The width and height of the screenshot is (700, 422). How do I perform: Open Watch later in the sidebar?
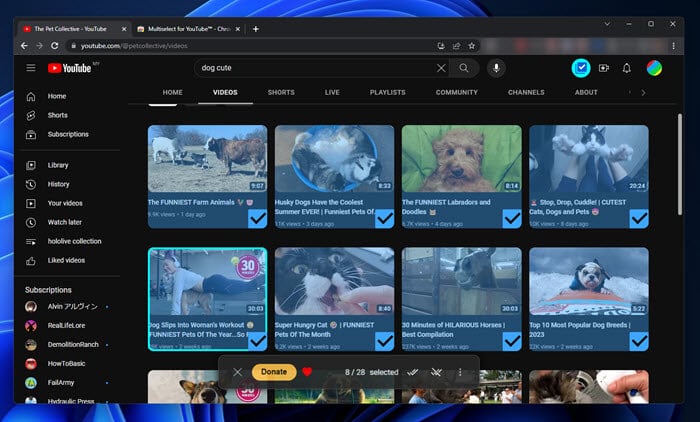[x=64, y=222]
